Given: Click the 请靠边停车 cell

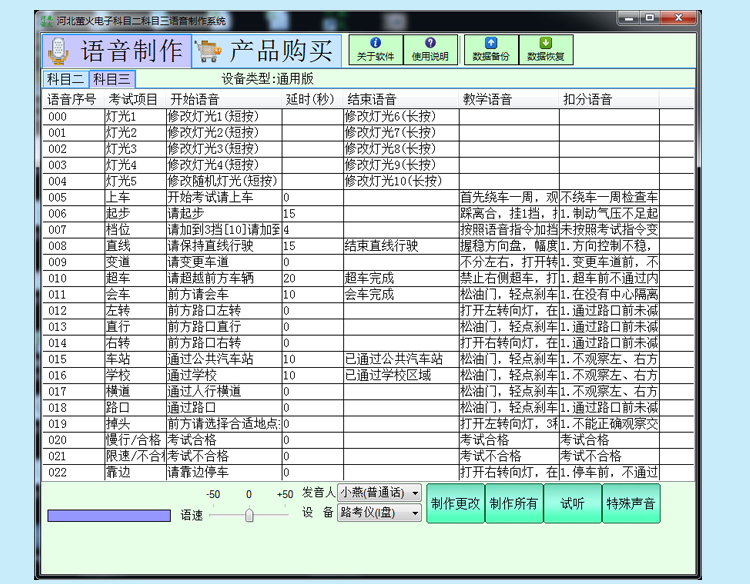Looking at the screenshot, I should 224,472.
